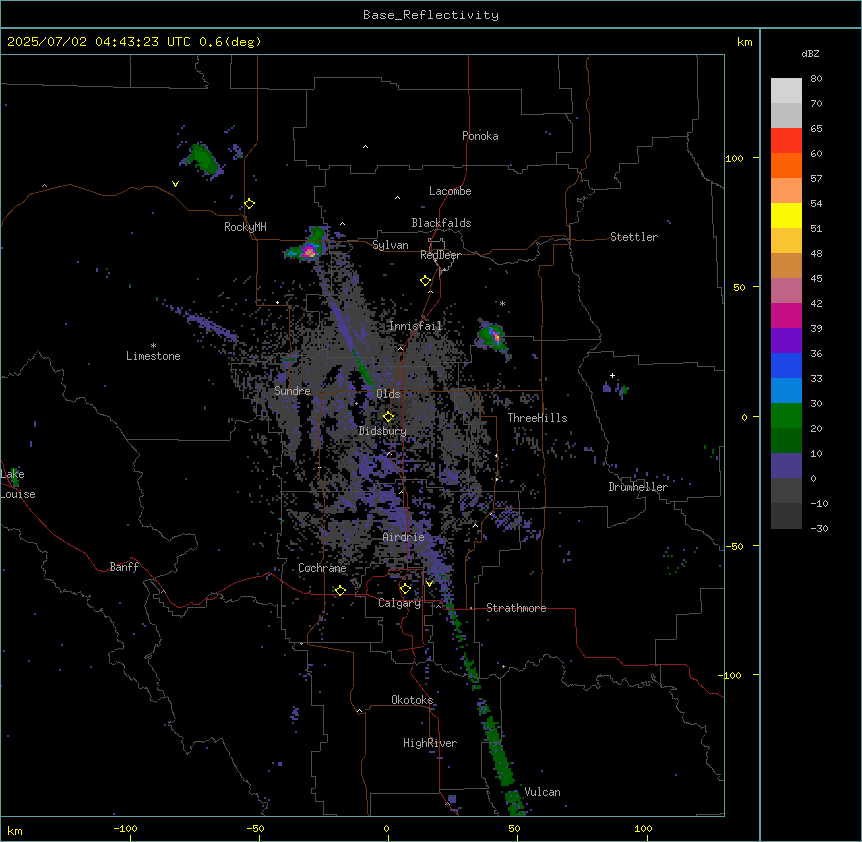This screenshot has height=842, width=862.
Task: Click the km unit label at bottom left
Action: (x=15, y=831)
